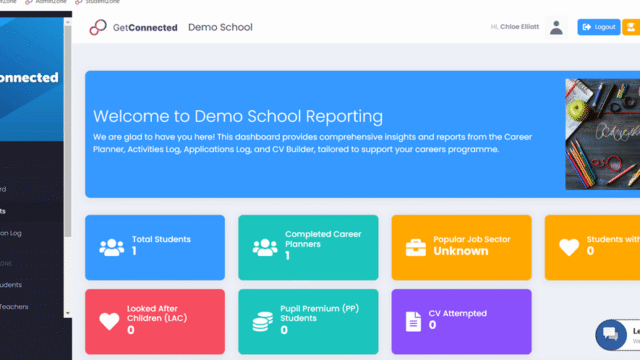Click the heart icon on the orange Students card

[569, 247]
